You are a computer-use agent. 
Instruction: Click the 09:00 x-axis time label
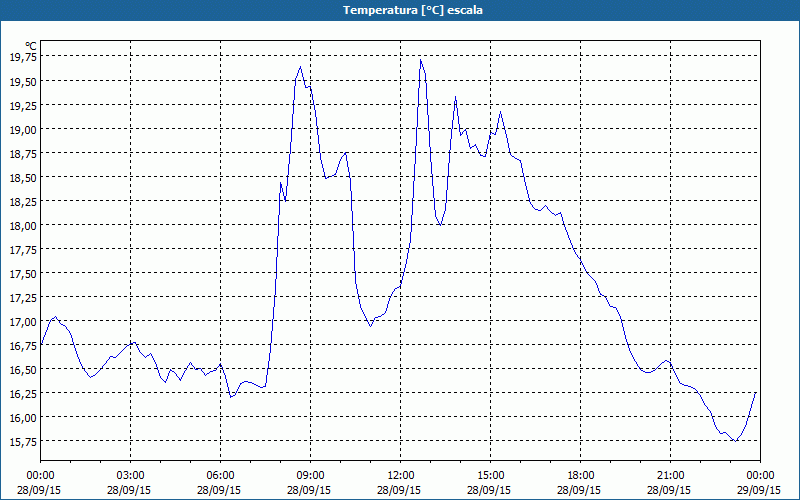[x=311, y=475]
